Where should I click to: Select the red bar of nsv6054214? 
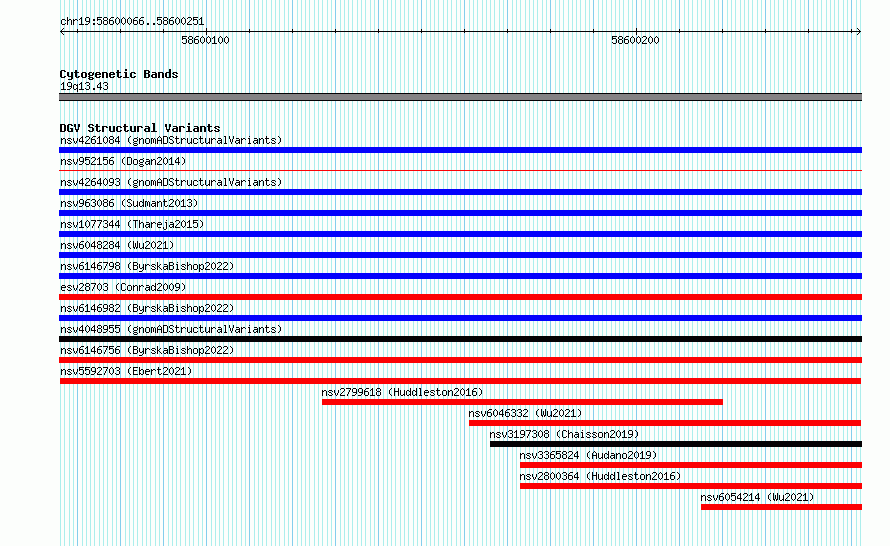click(x=781, y=507)
